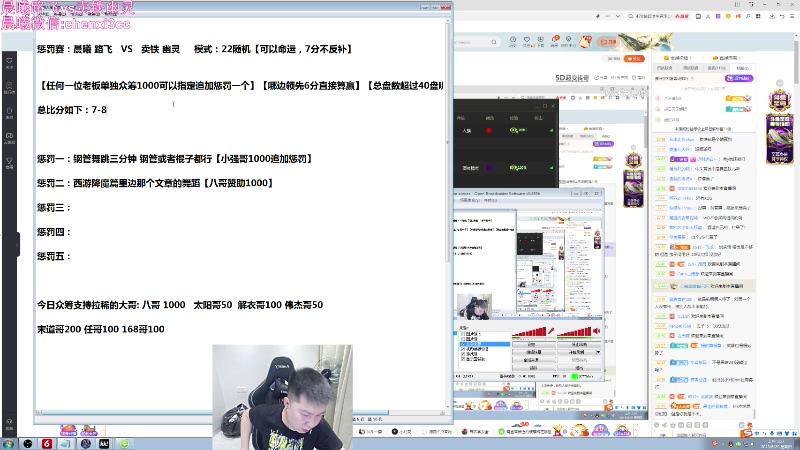Click the '惩罚五：' line in Notepad
This screenshot has height=450, width=800.
coord(54,256)
